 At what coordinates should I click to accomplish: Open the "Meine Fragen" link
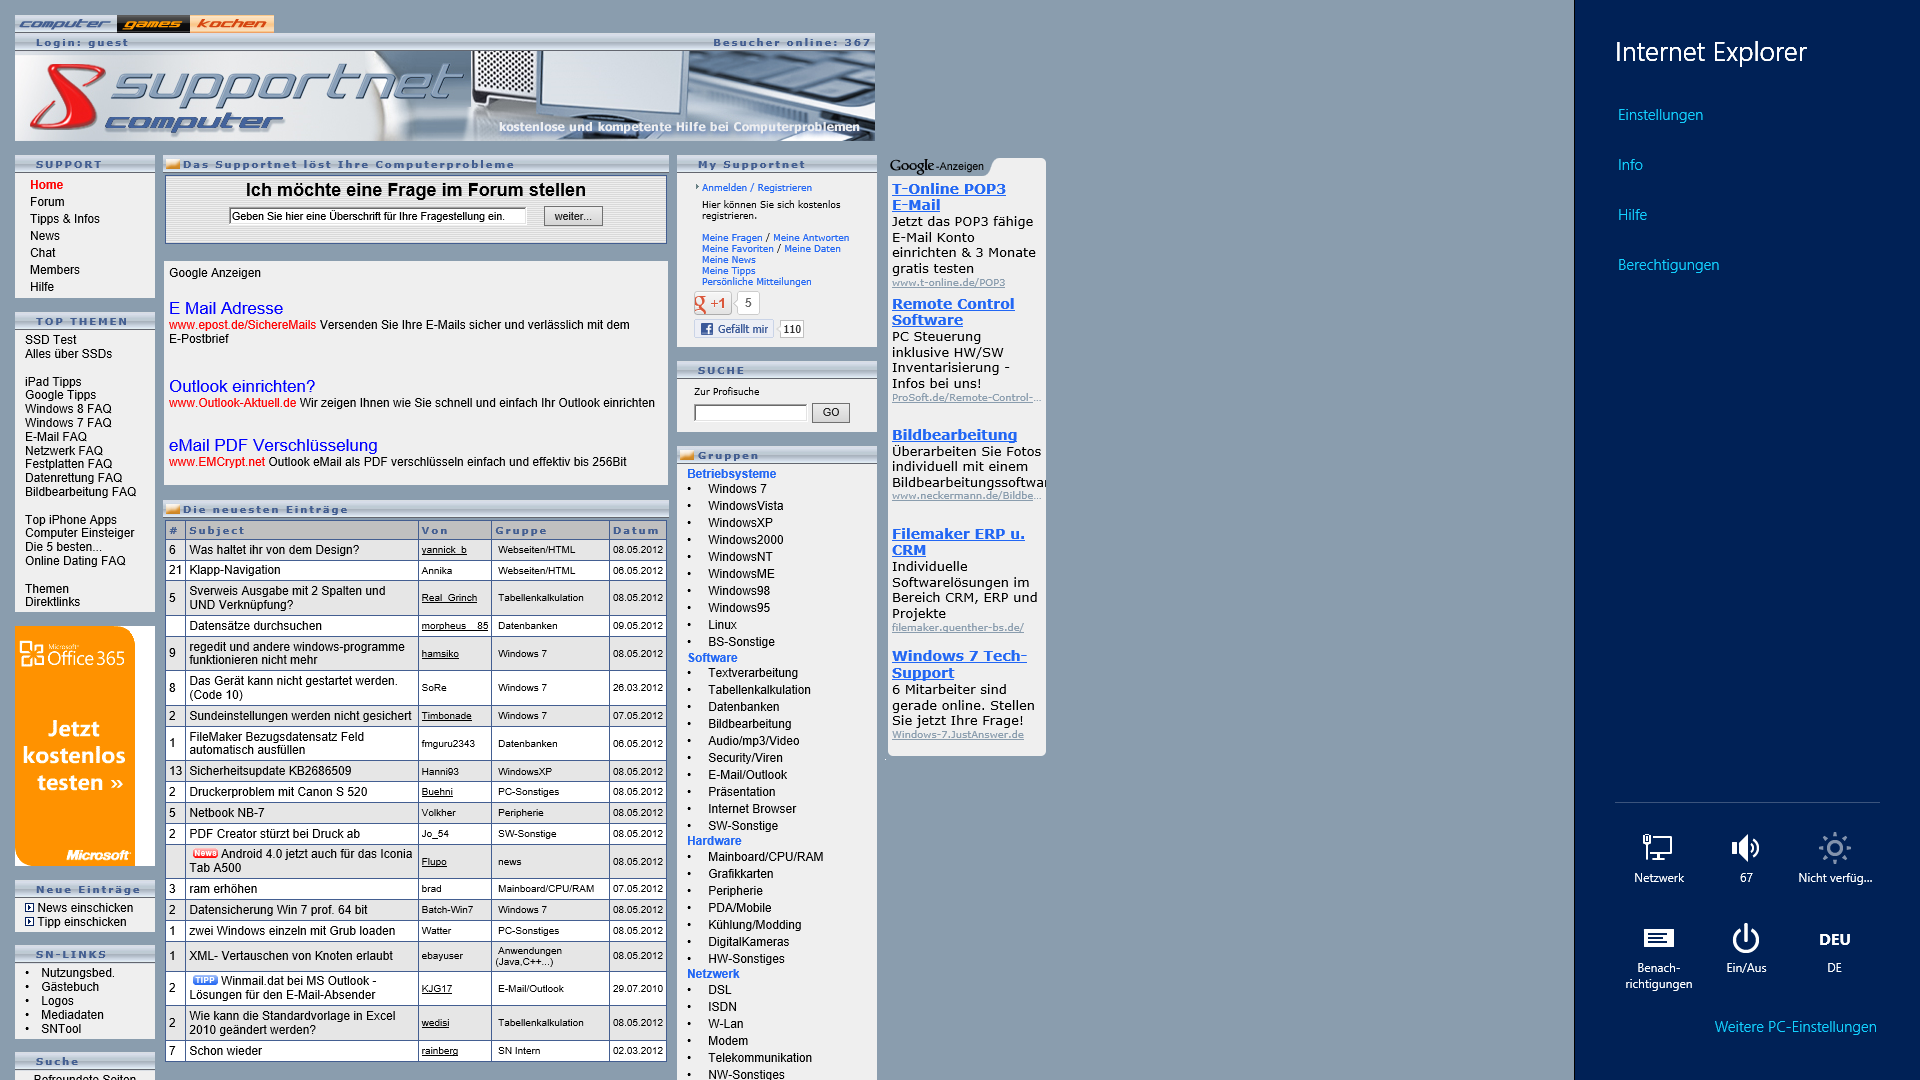pos(729,238)
